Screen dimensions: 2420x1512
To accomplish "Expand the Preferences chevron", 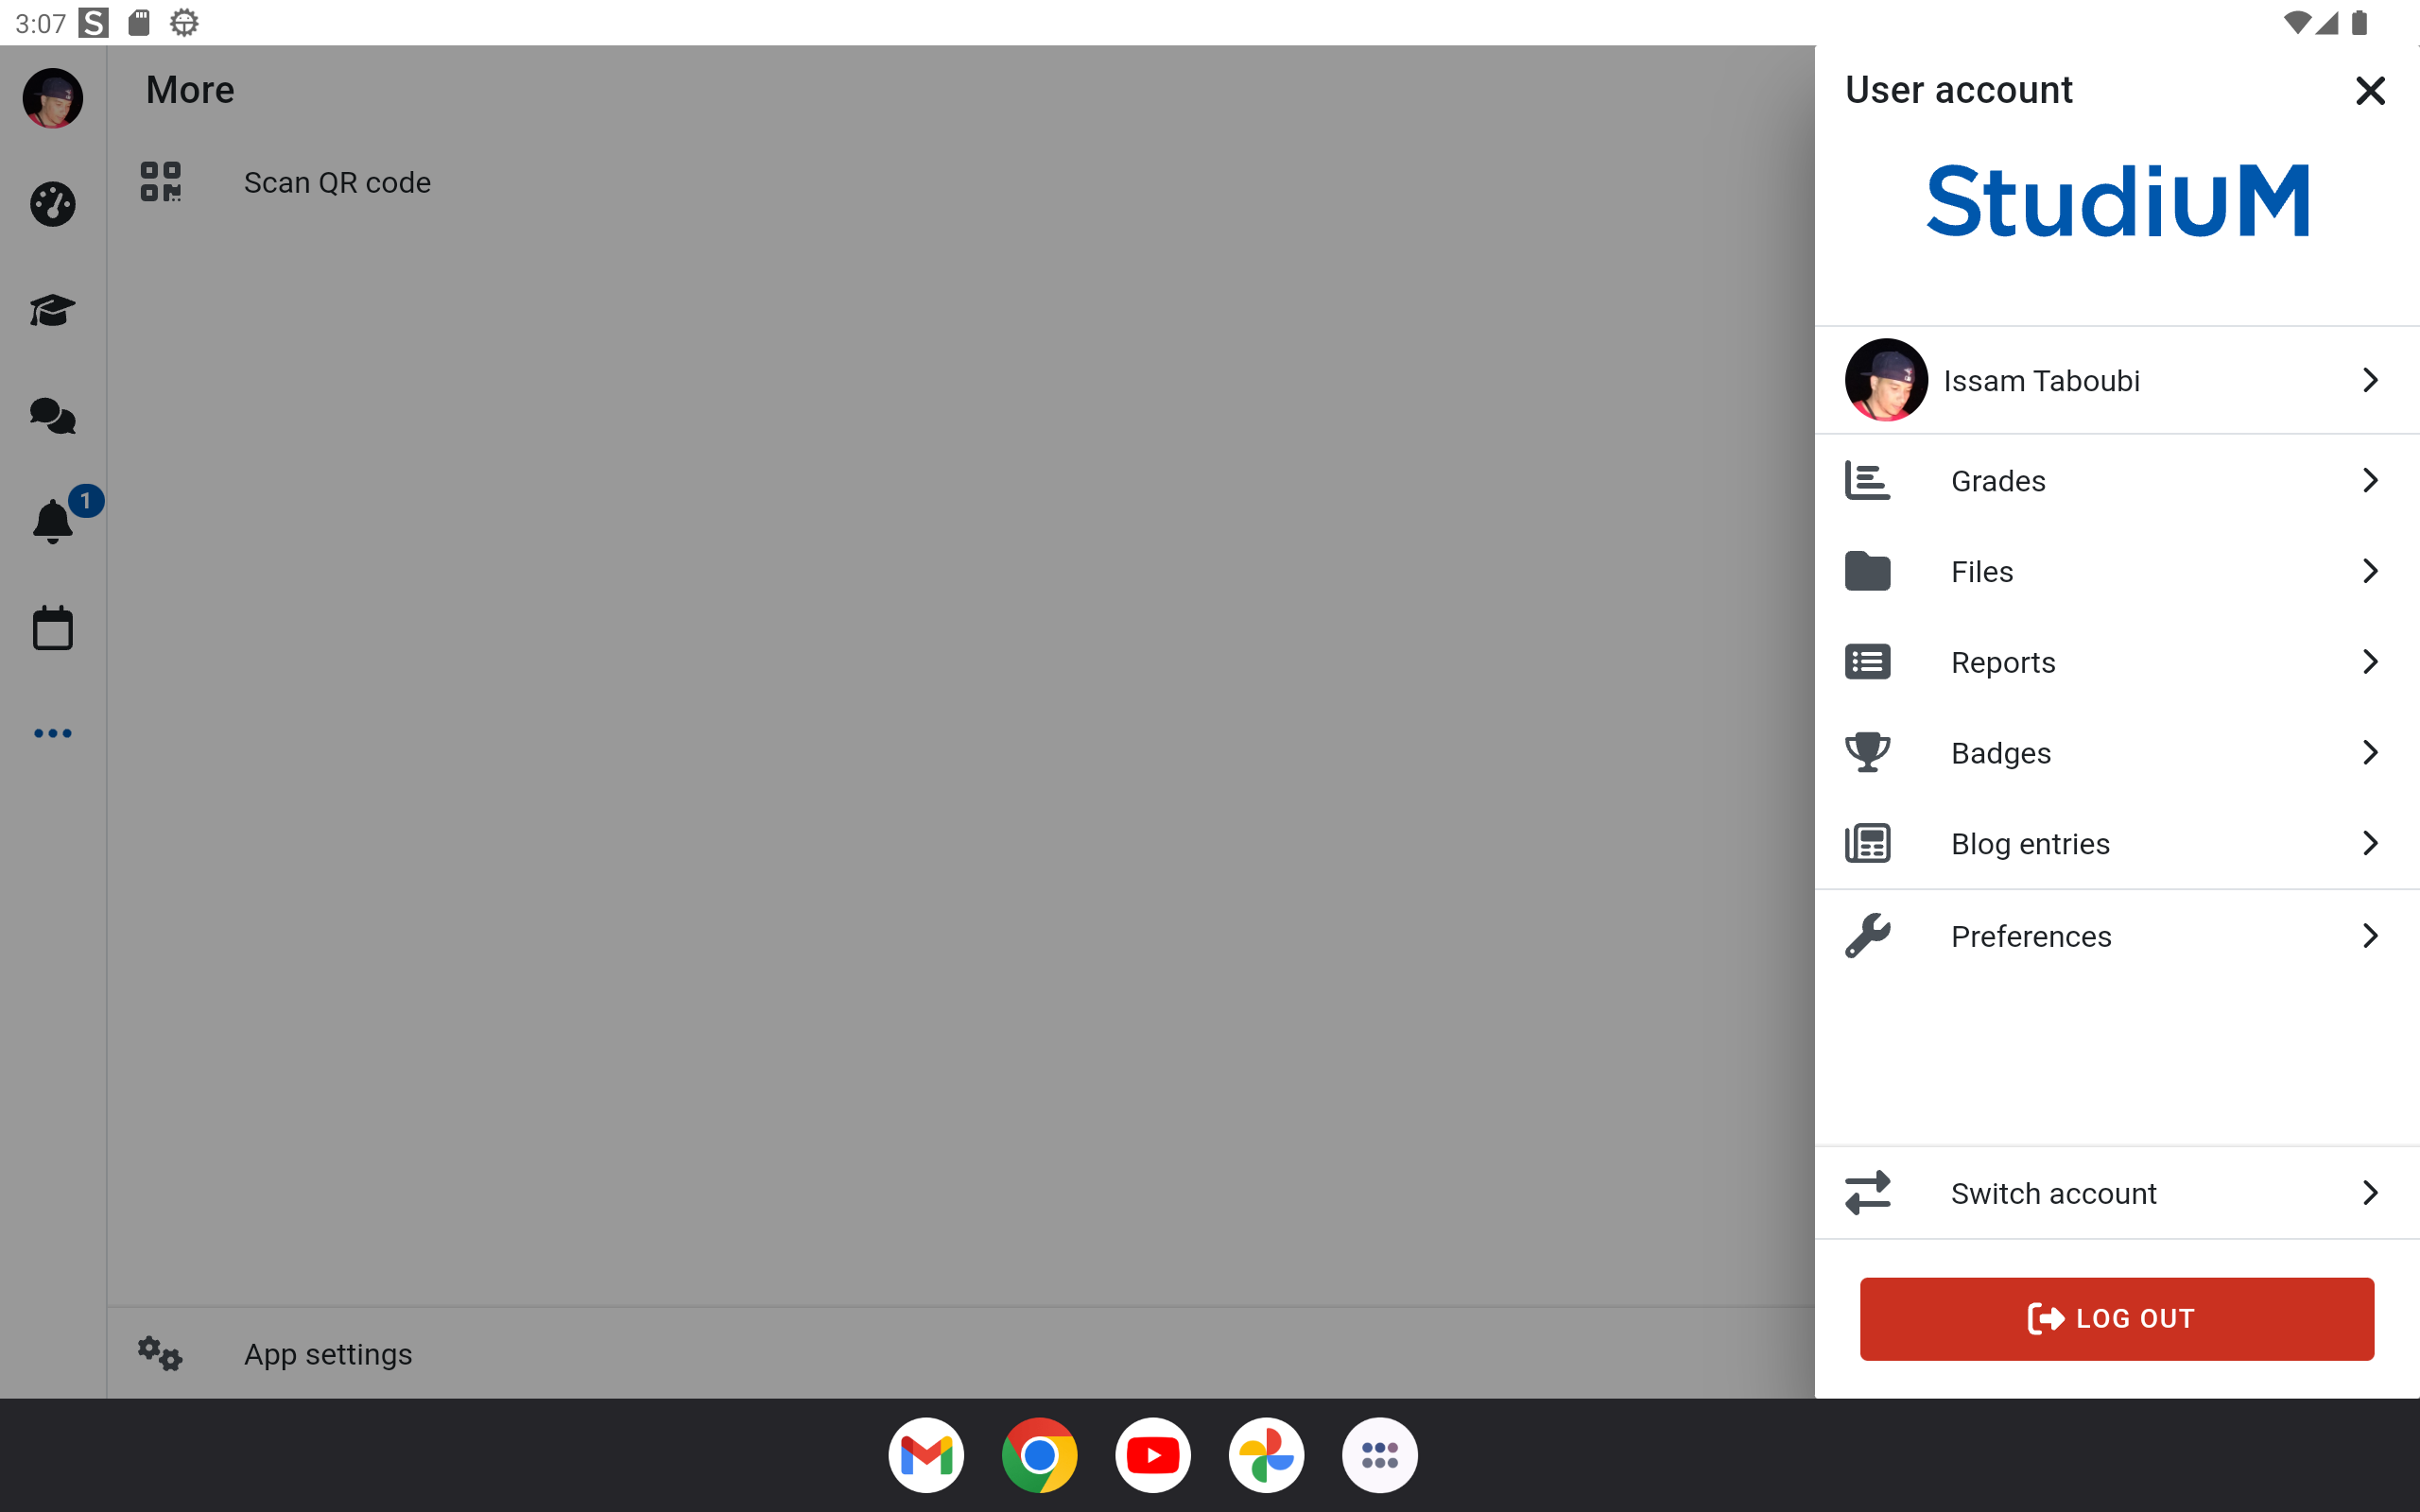I will click(x=2370, y=936).
